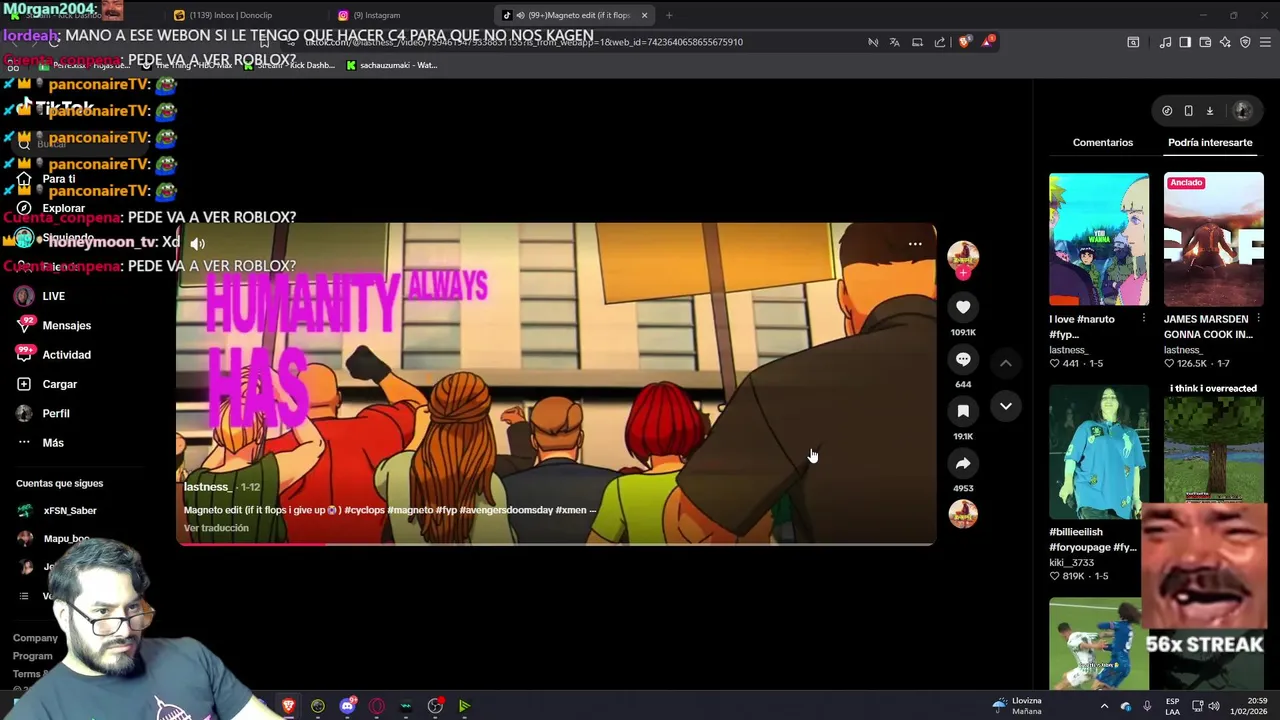Open comments on the video (644)
This screenshot has width=1280, height=720.
pos(963,359)
